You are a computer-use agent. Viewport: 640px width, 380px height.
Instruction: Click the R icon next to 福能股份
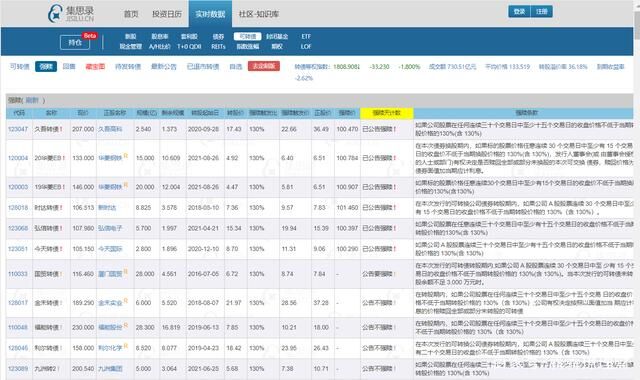[x=126, y=325]
